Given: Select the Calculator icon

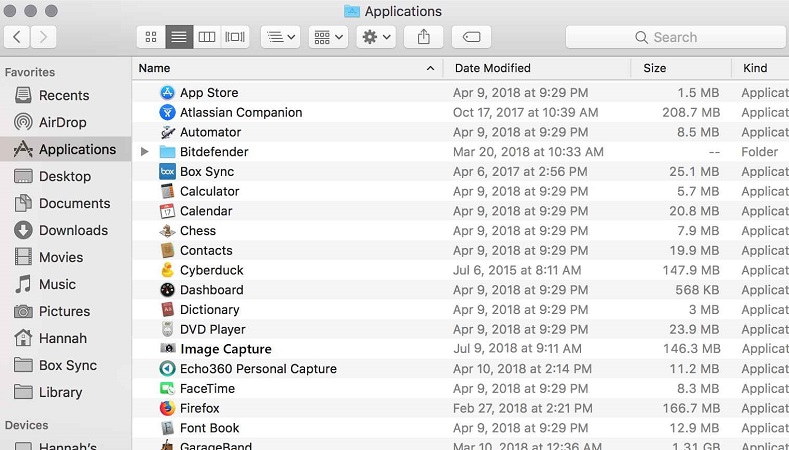Looking at the screenshot, I should pos(167,191).
